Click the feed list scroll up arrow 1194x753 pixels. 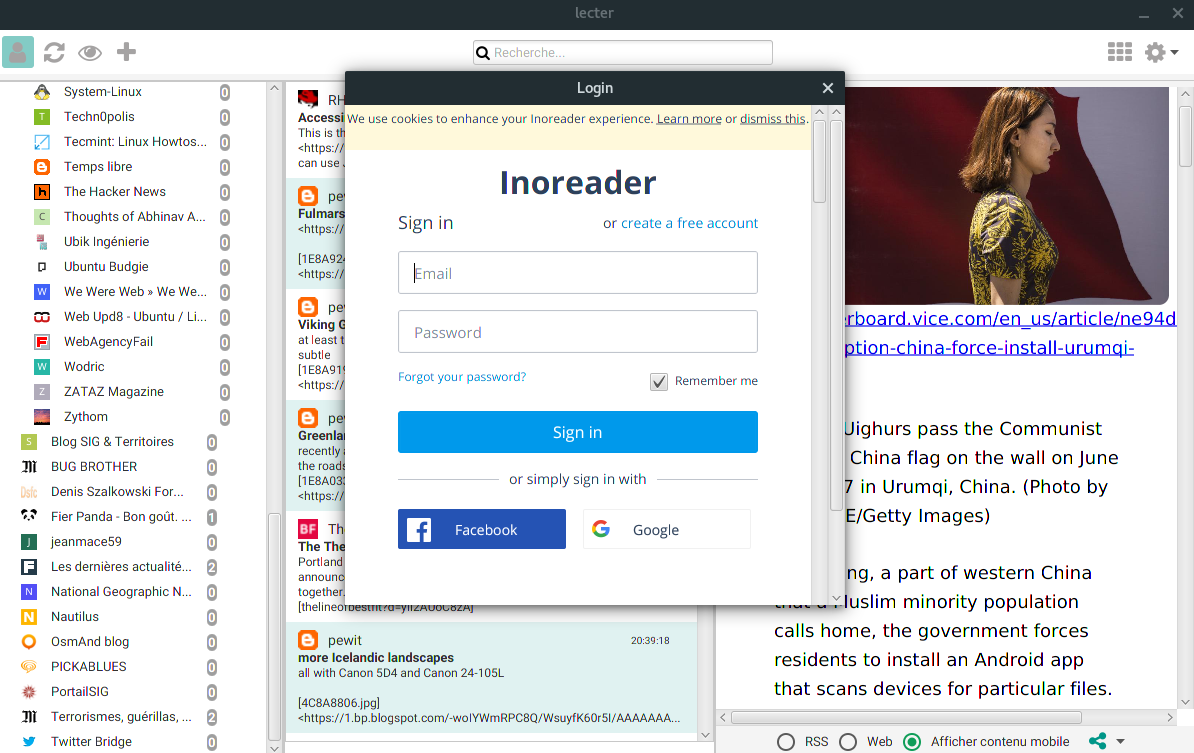(274, 88)
